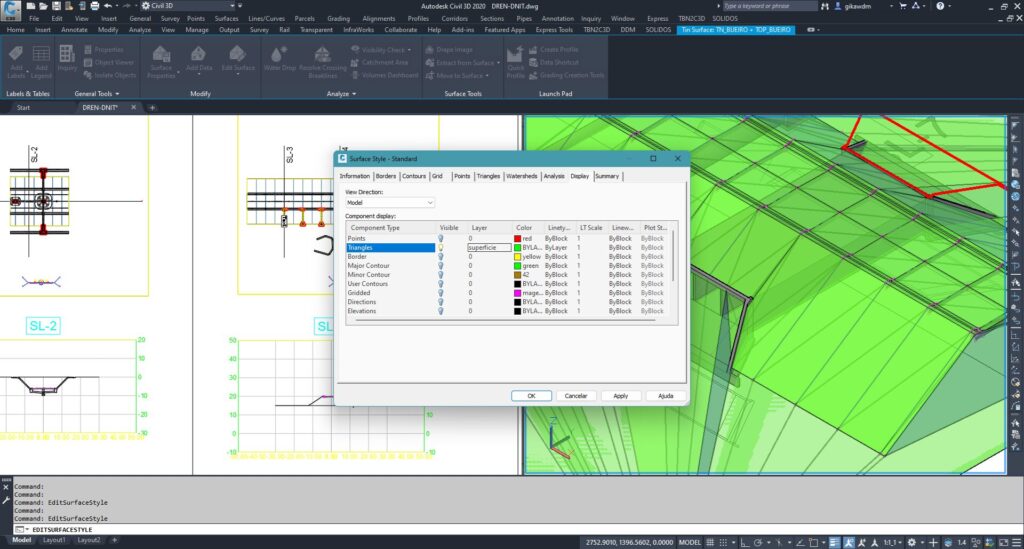Click the Save icon in quick access toolbar
Image resolution: width=1024 pixels, height=549 pixels.
click(56, 6)
